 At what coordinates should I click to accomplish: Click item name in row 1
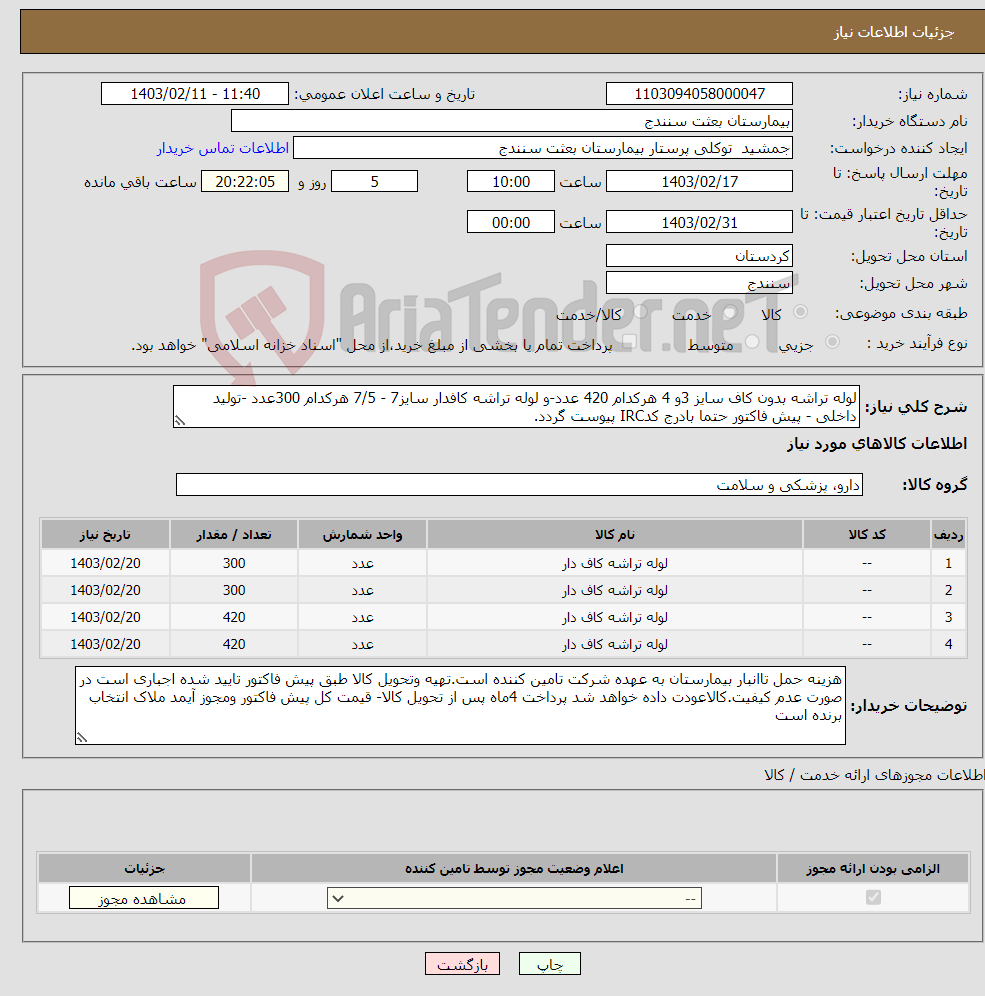pyautogui.click(x=615, y=563)
